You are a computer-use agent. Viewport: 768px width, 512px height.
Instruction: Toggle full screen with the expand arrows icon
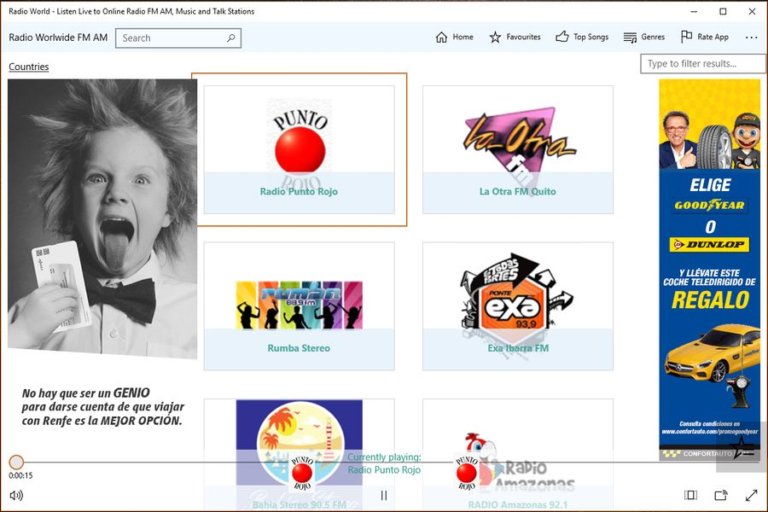point(751,495)
